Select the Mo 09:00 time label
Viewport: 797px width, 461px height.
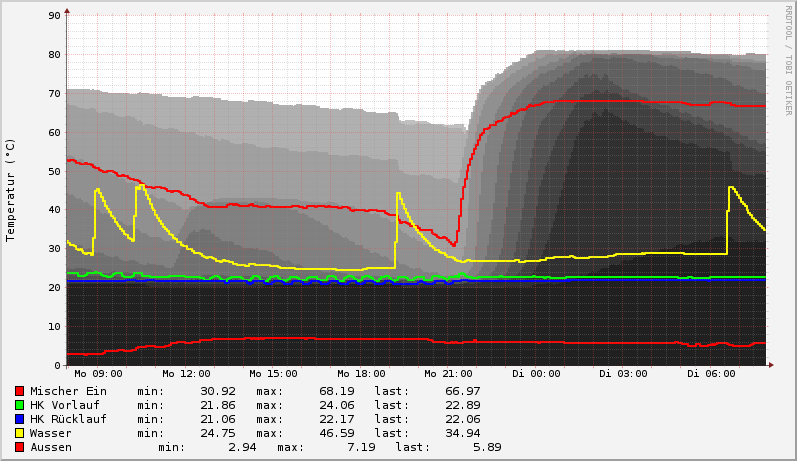click(96, 374)
